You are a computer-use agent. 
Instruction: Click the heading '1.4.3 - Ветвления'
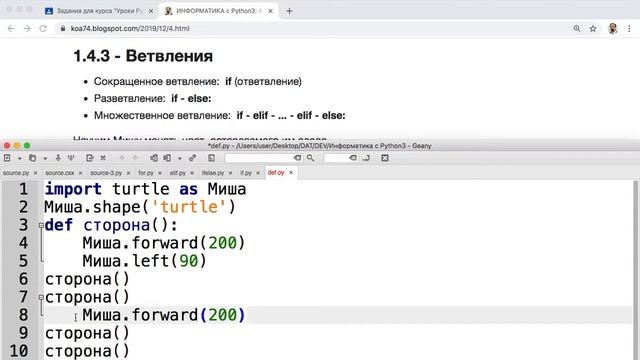pos(143,56)
